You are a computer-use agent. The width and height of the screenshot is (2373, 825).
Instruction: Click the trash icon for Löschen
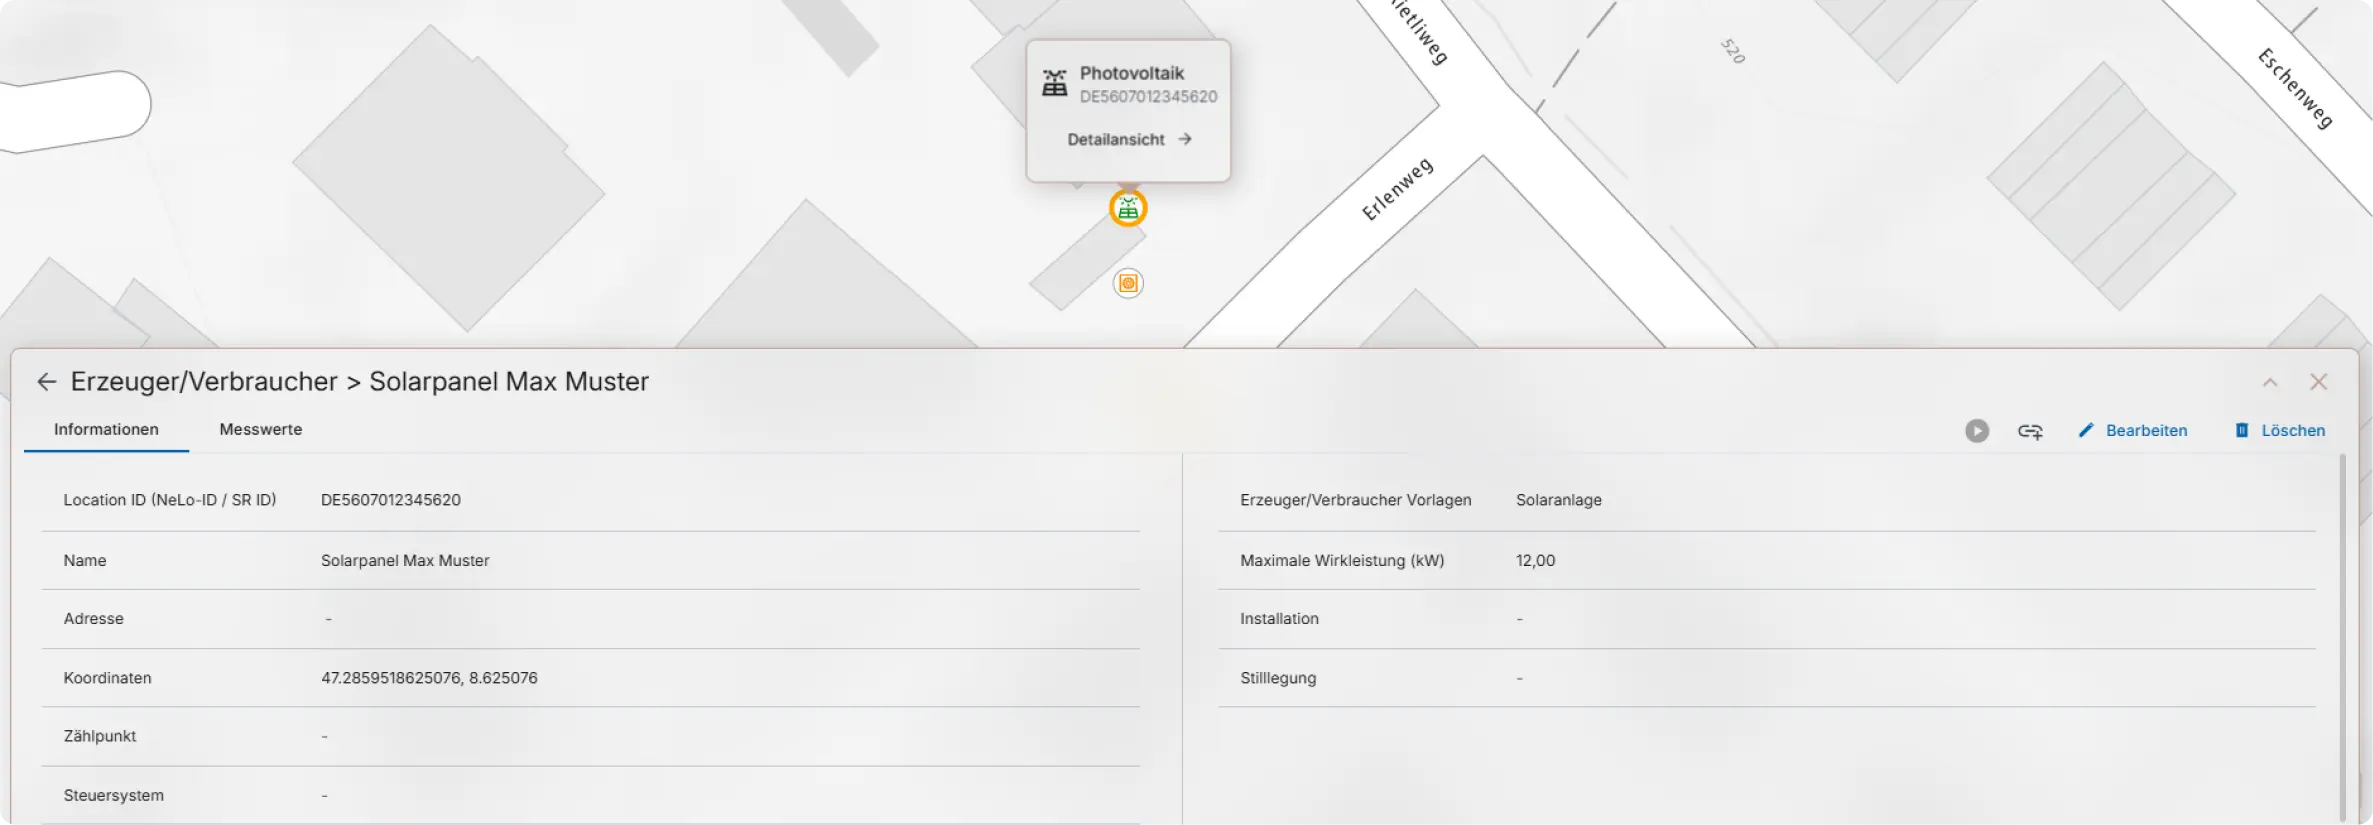(2241, 430)
